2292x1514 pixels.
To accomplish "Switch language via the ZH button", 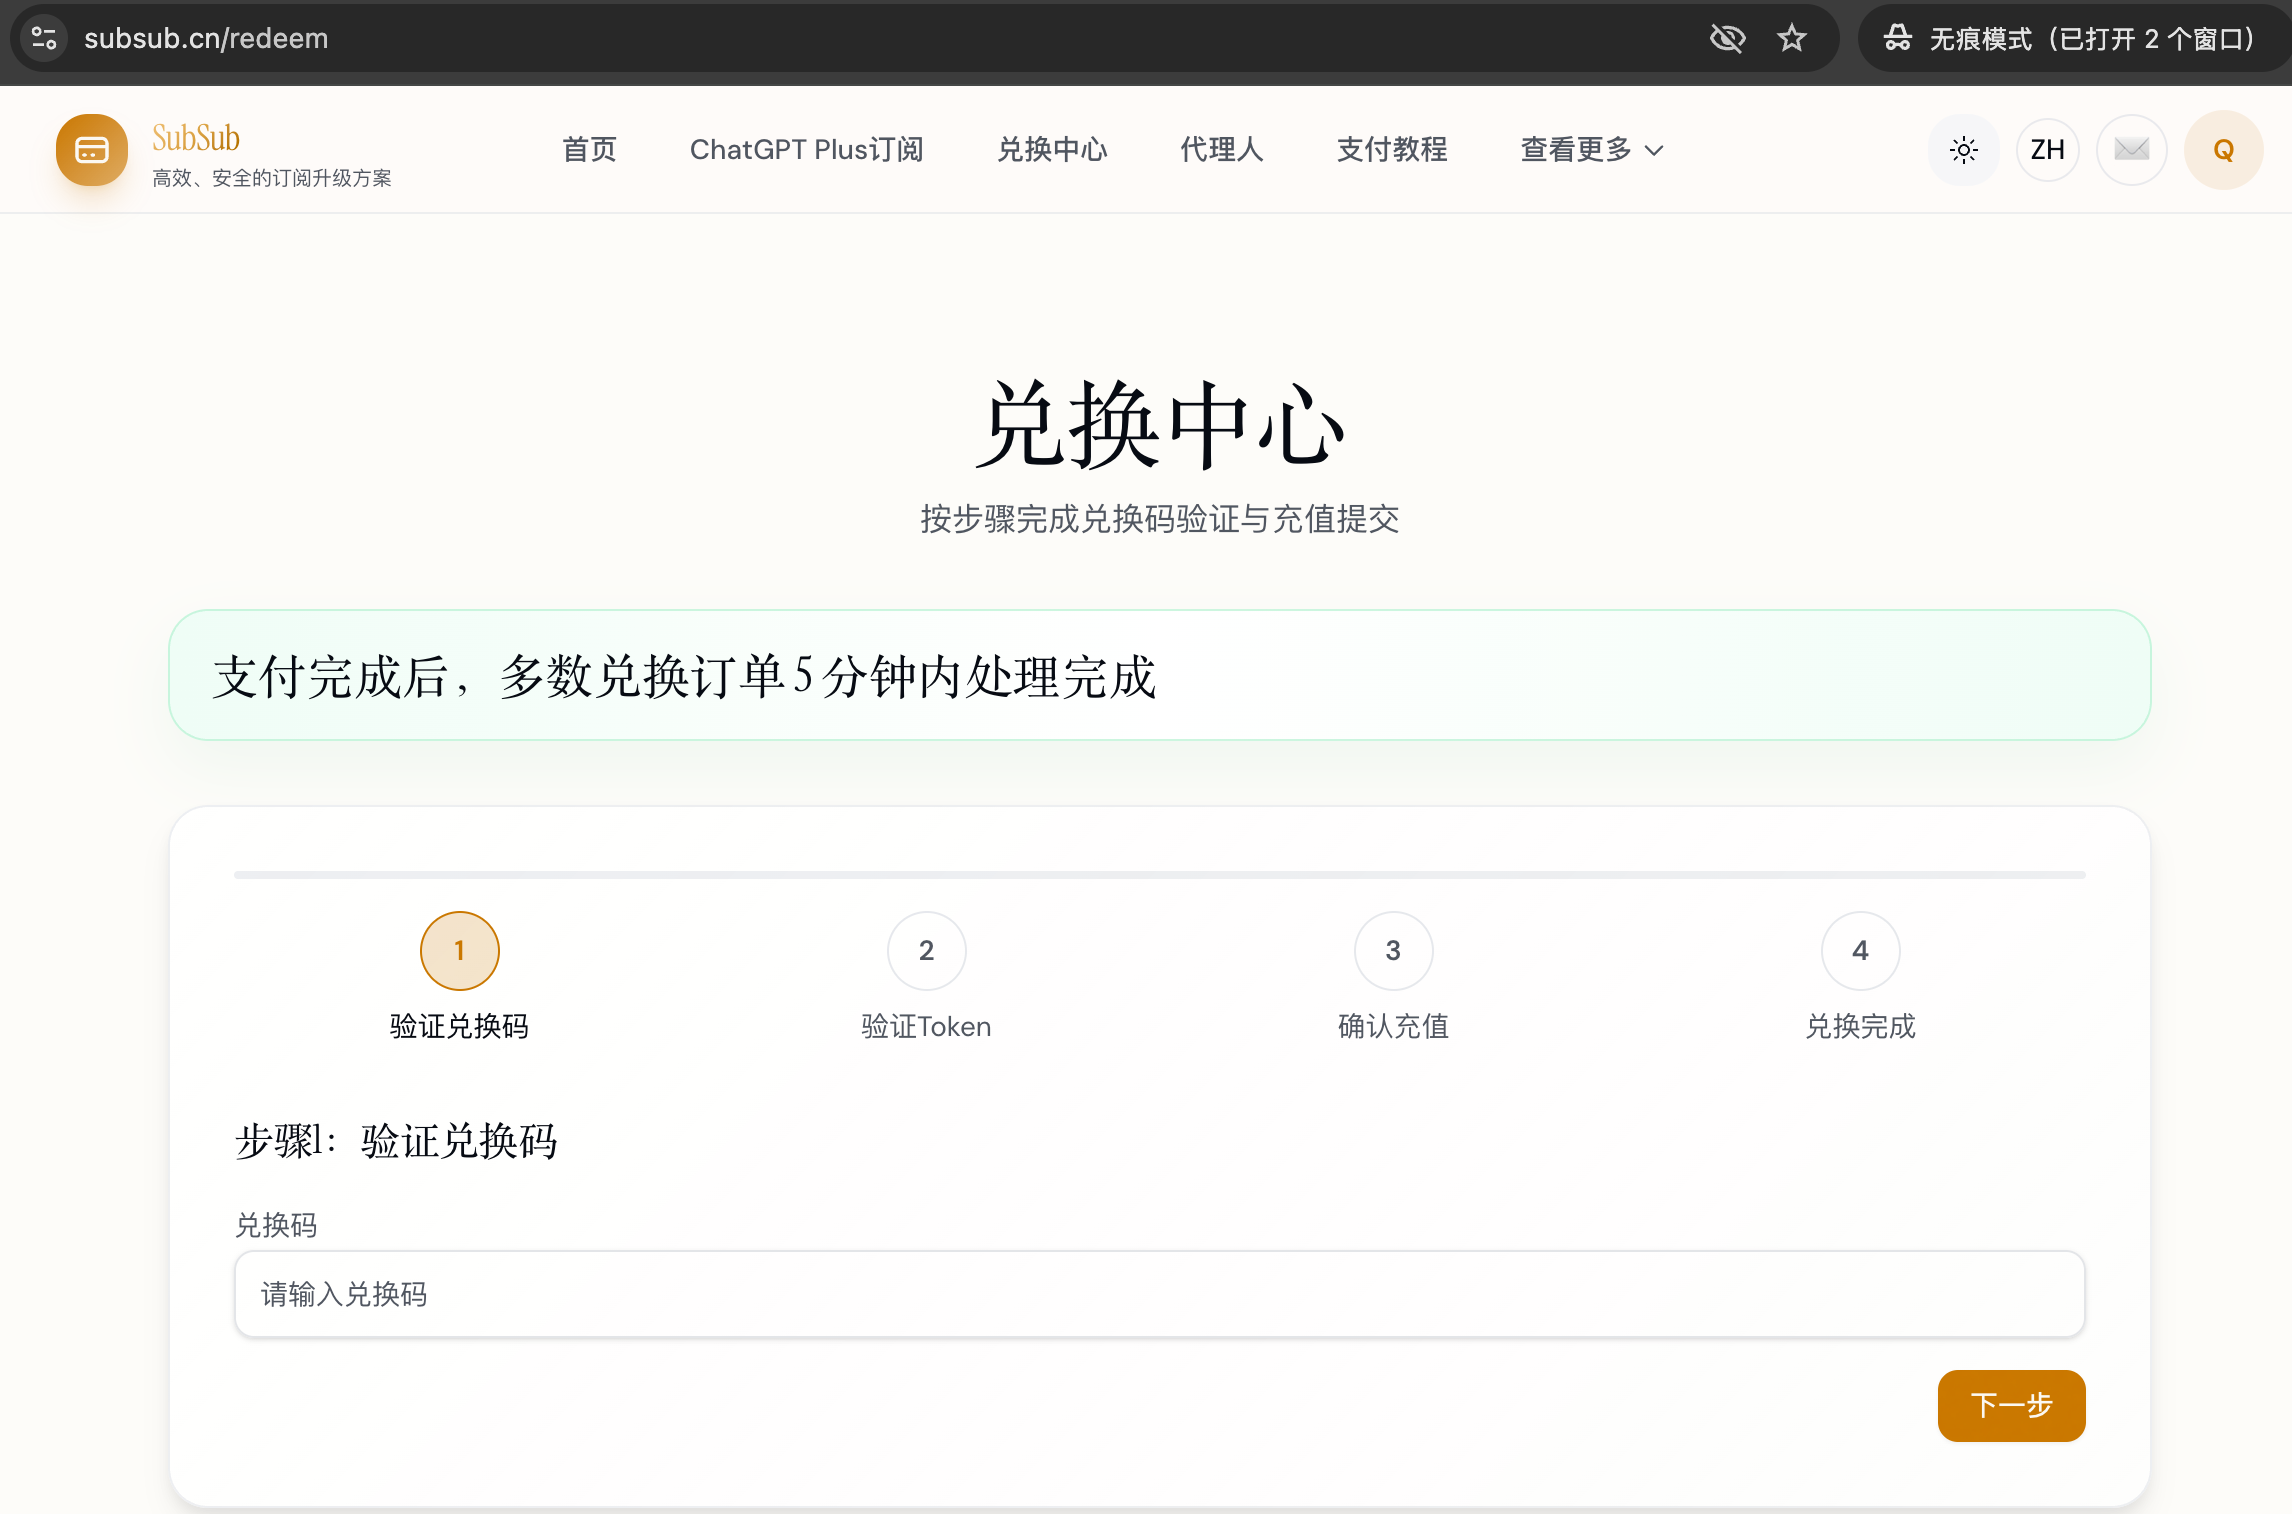I will point(2047,150).
